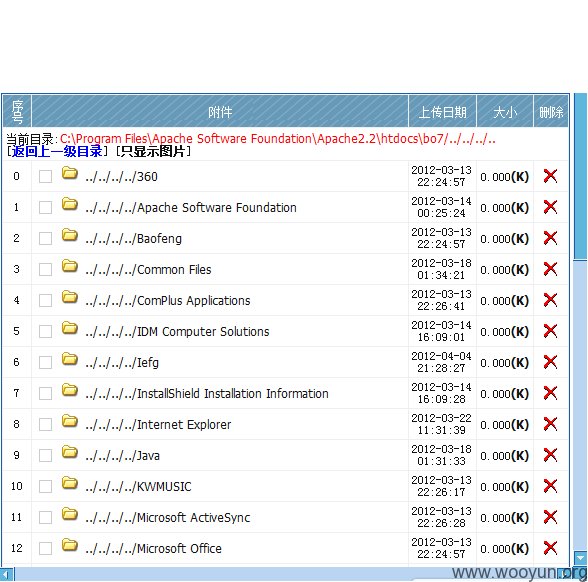The image size is (588, 582).
Task: Delete the 360 folder with red X
Action: (x=550, y=176)
